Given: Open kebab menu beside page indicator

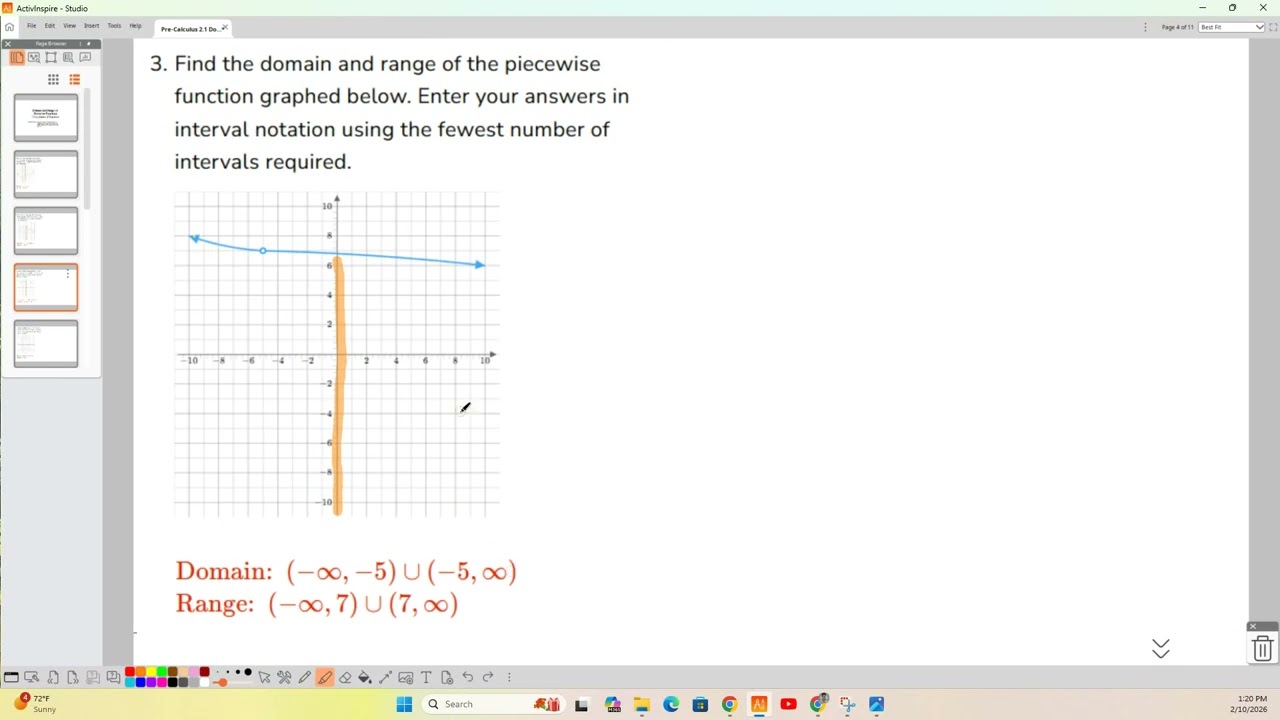Looking at the screenshot, I should 1145,27.
